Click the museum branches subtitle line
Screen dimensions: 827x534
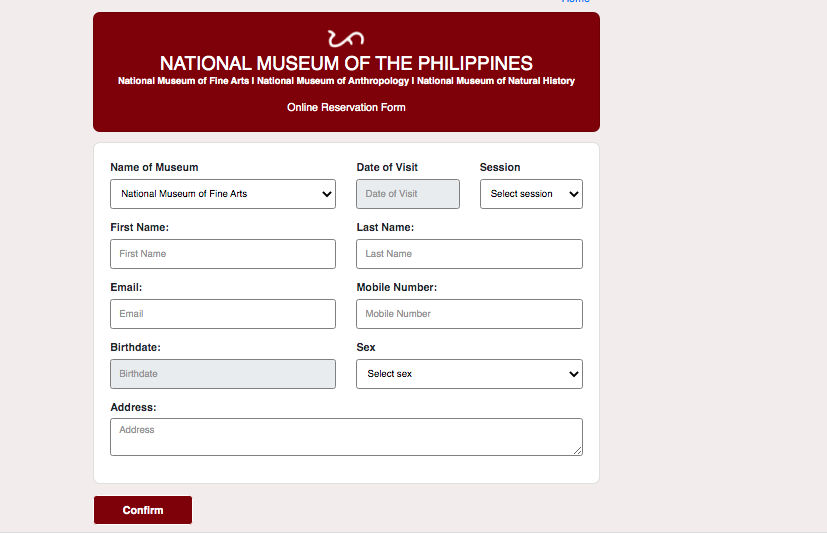[x=346, y=81]
